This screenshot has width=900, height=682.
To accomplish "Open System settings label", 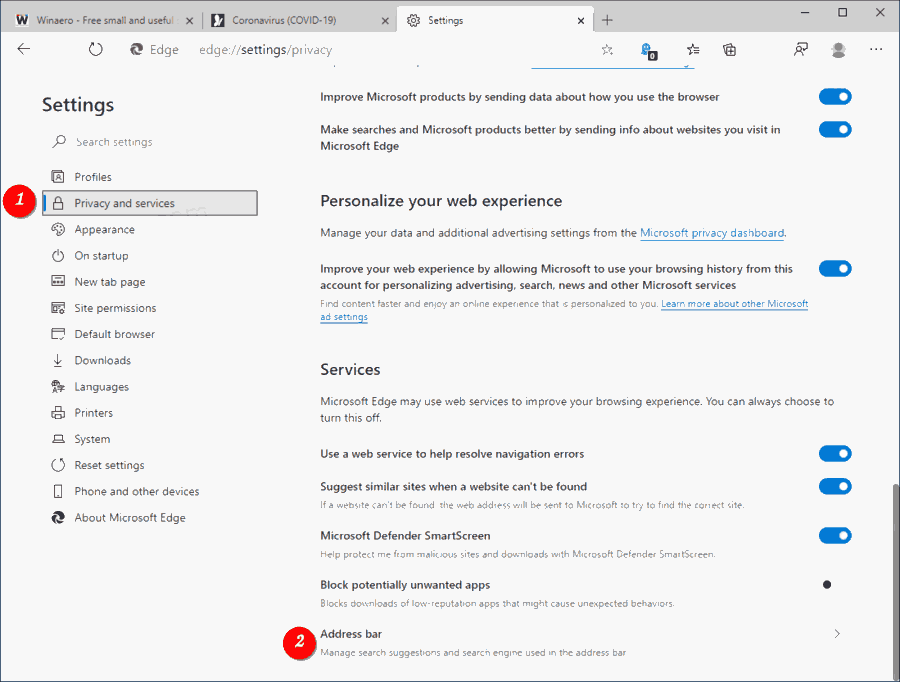I will (92, 439).
